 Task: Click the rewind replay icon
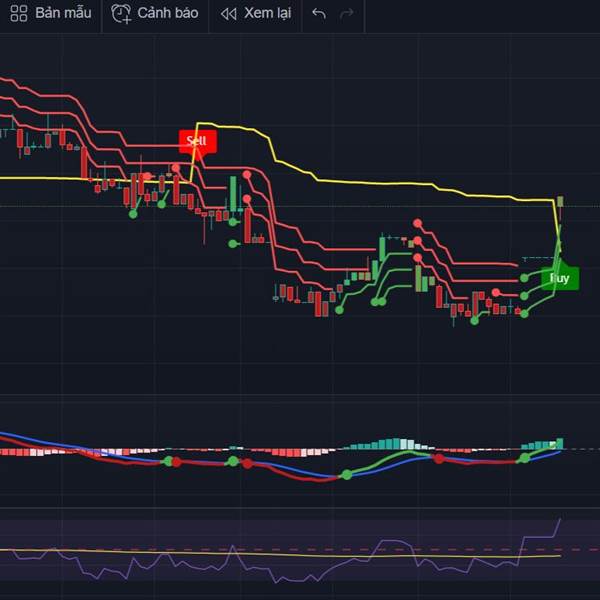coord(228,14)
